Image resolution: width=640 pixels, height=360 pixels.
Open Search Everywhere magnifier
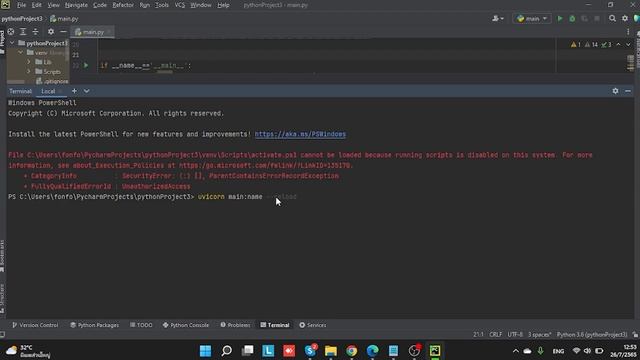click(x=612, y=18)
